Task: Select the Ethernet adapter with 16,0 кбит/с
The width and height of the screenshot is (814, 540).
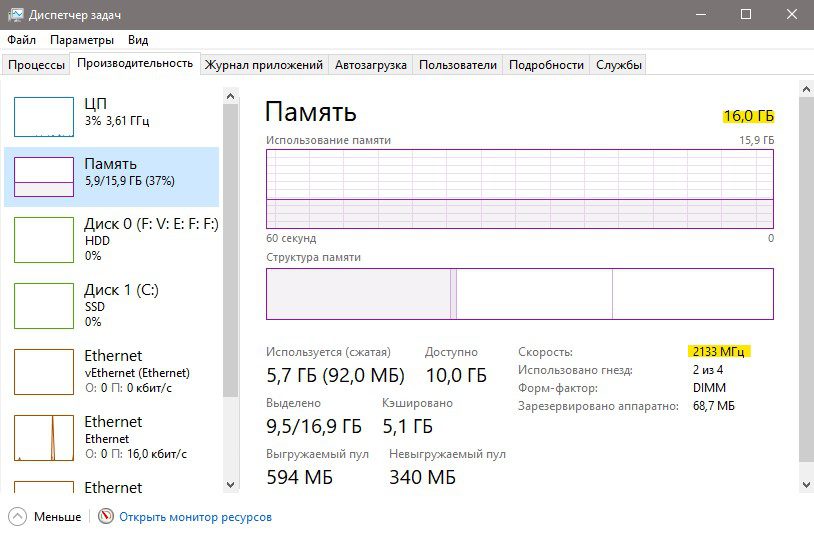Action: 44,438
